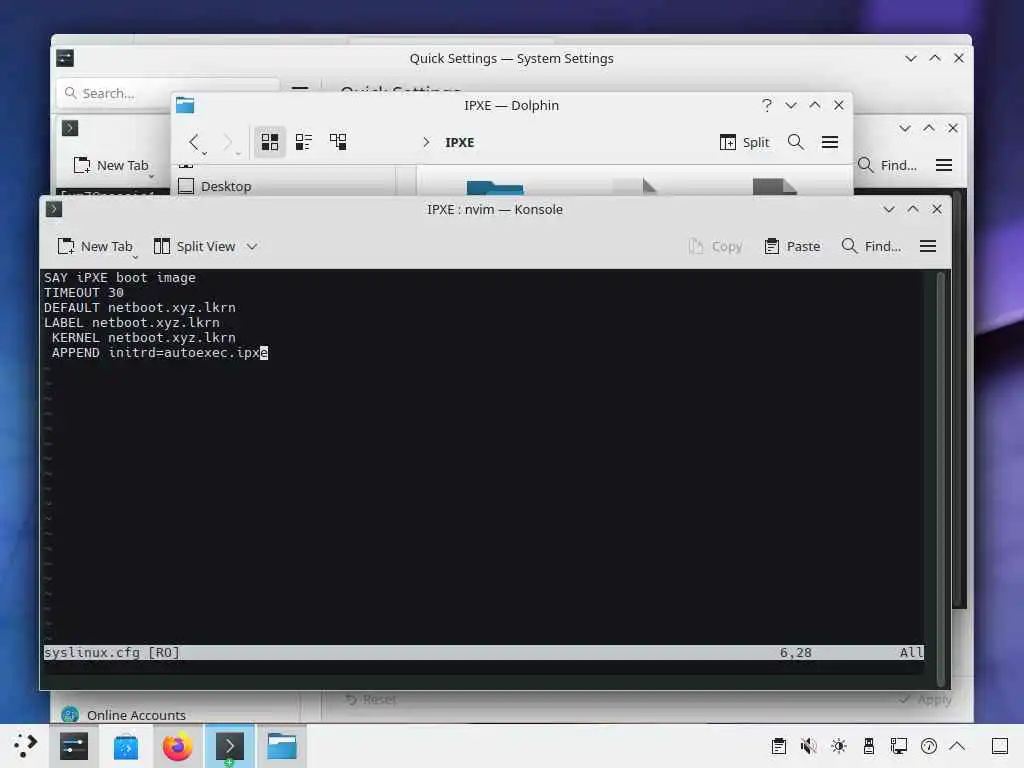This screenshot has height=768, width=1024.
Task: Expand breadcrumb arrow before IPXE
Action: click(x=426, y=142)
